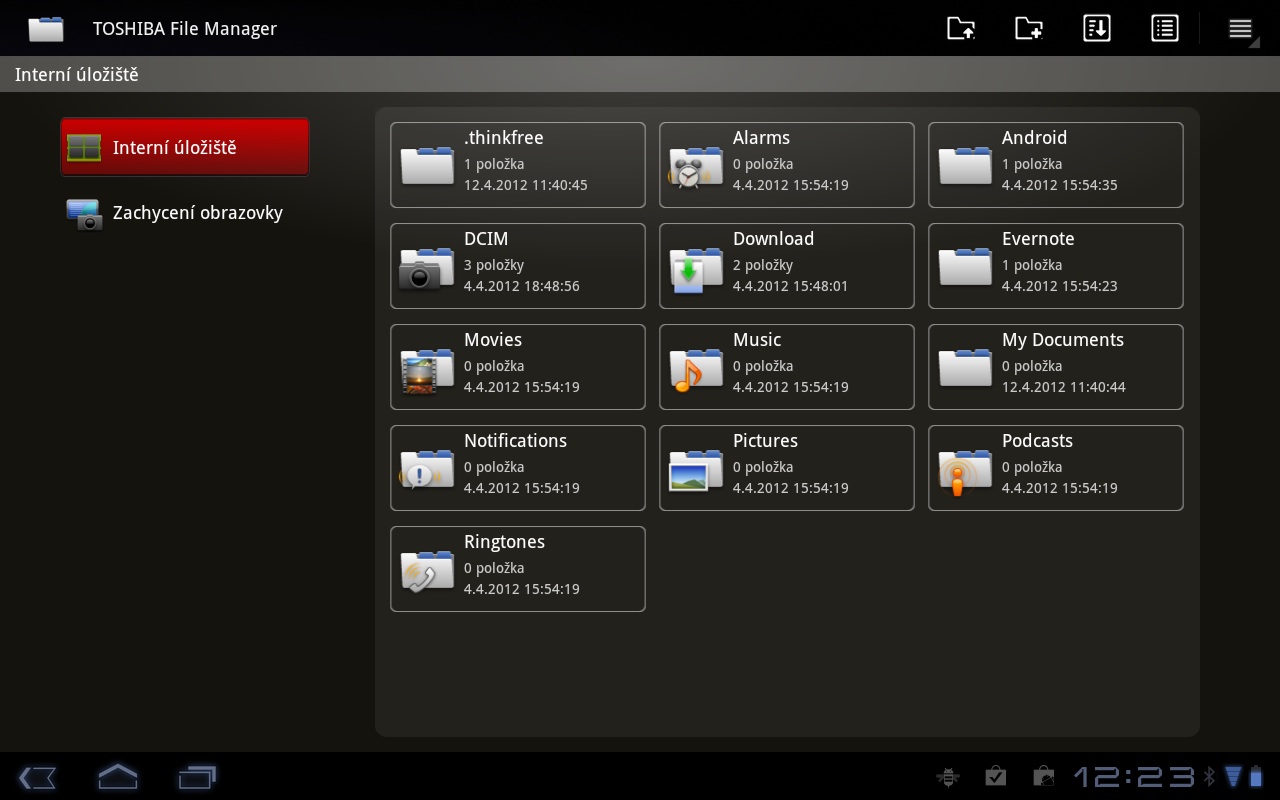Screen dimensions: 1280x800
Task: Tap the battery status icon
Action: [x=1257, y=776]
